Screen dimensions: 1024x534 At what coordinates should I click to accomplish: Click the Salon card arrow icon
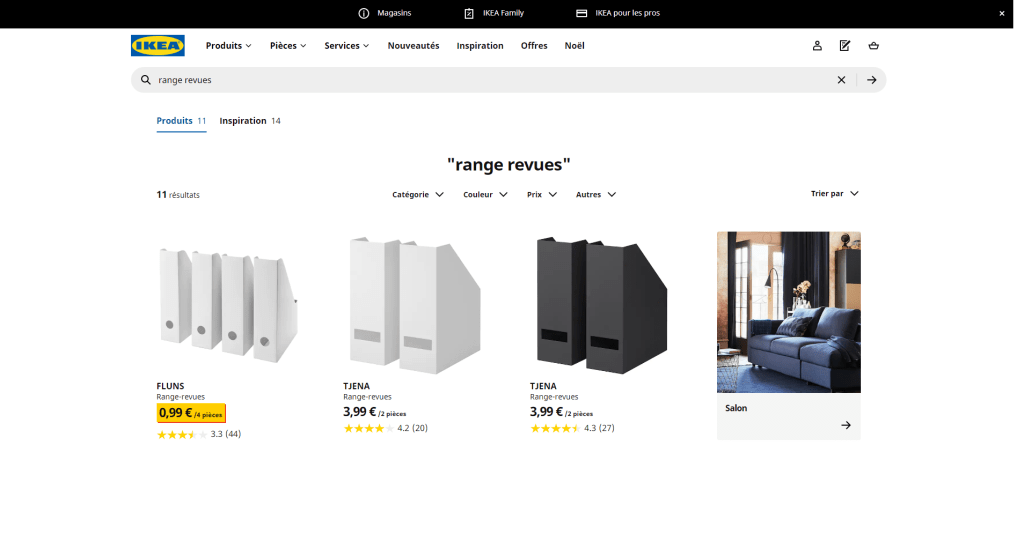point(846,425)
